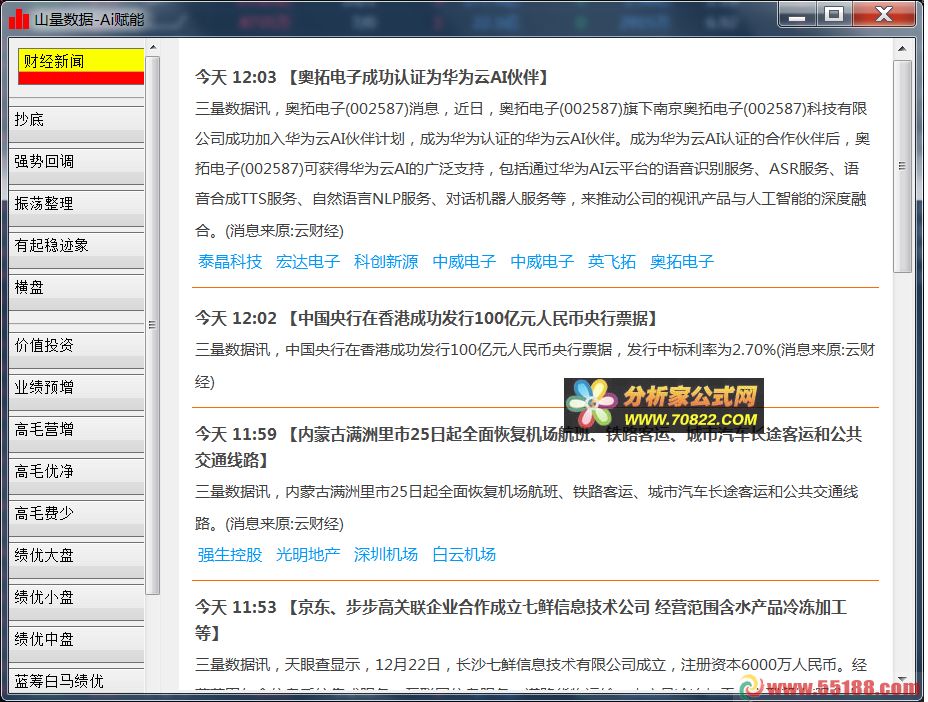Screen dimensions: 928x702
Task: Click the 今天 11:59 内蒙古满洲里市 headline
Action: tap(529, 447)
